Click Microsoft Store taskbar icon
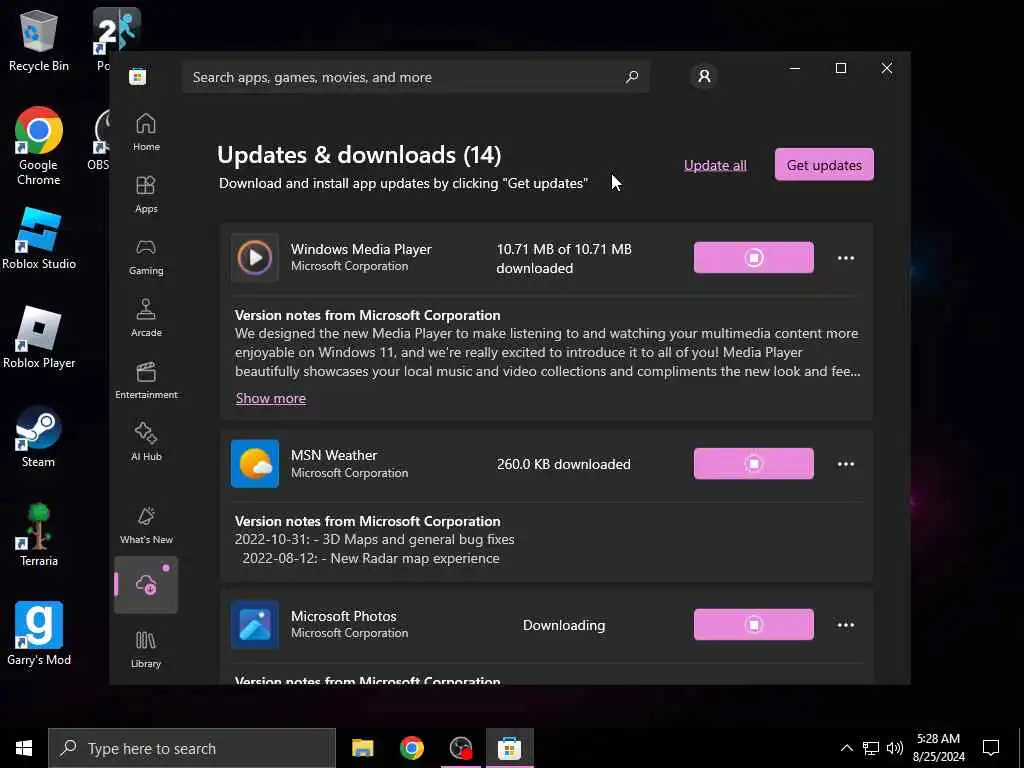 click(509, 748)
